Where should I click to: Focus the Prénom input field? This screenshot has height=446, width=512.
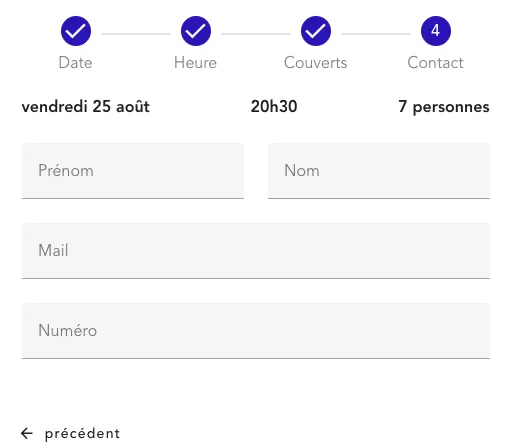[x=133, y=171]
